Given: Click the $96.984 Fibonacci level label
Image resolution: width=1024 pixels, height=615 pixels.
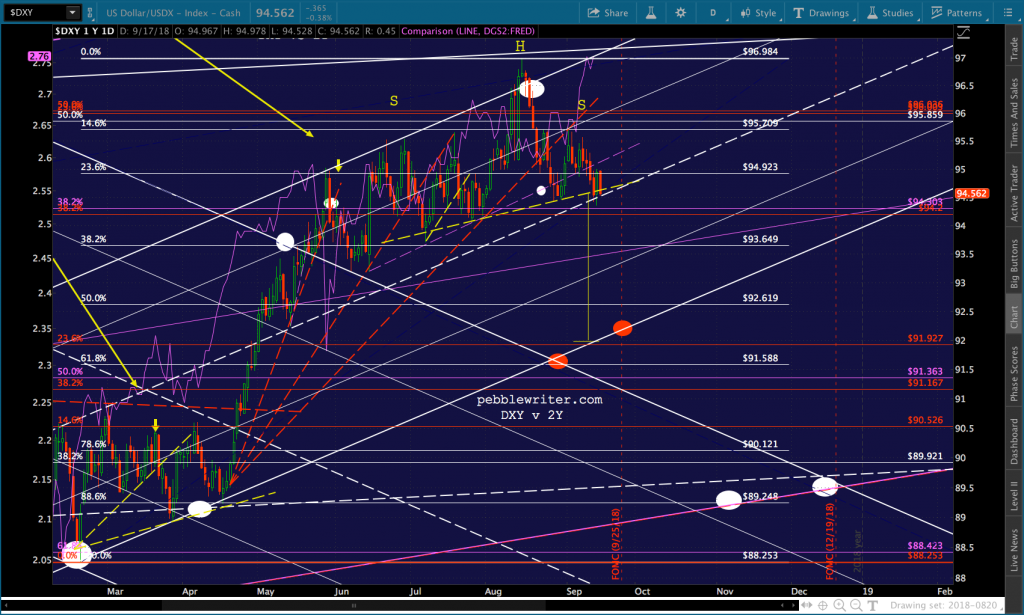Looking at the screenshot, I should pos(760,51).
